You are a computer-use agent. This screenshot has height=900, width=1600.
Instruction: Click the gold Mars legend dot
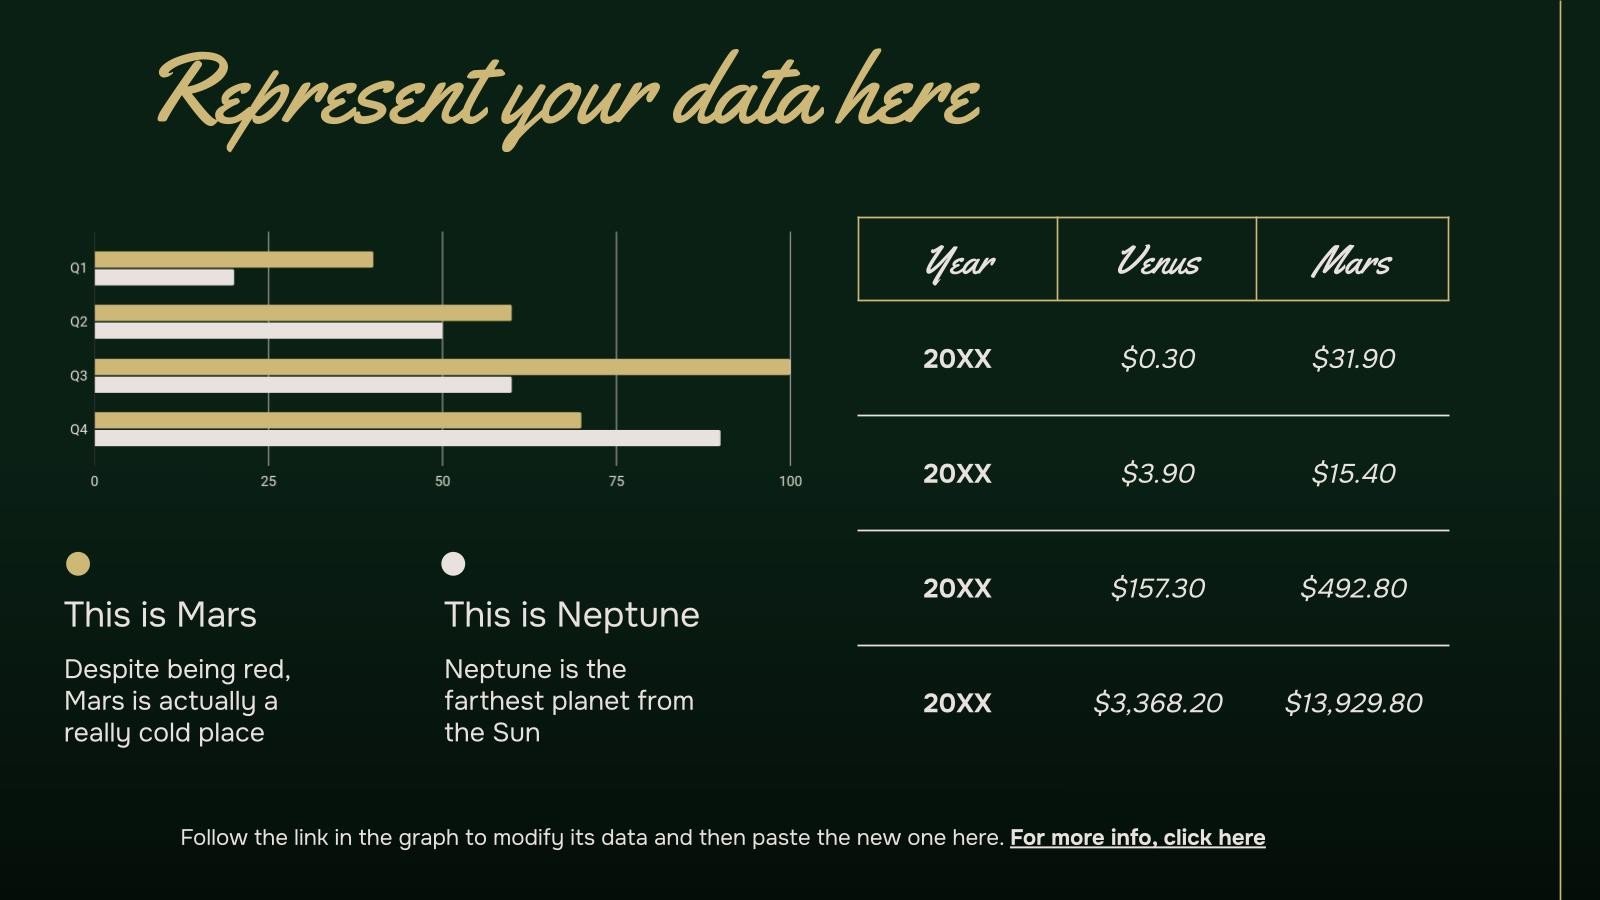[78, 564]
